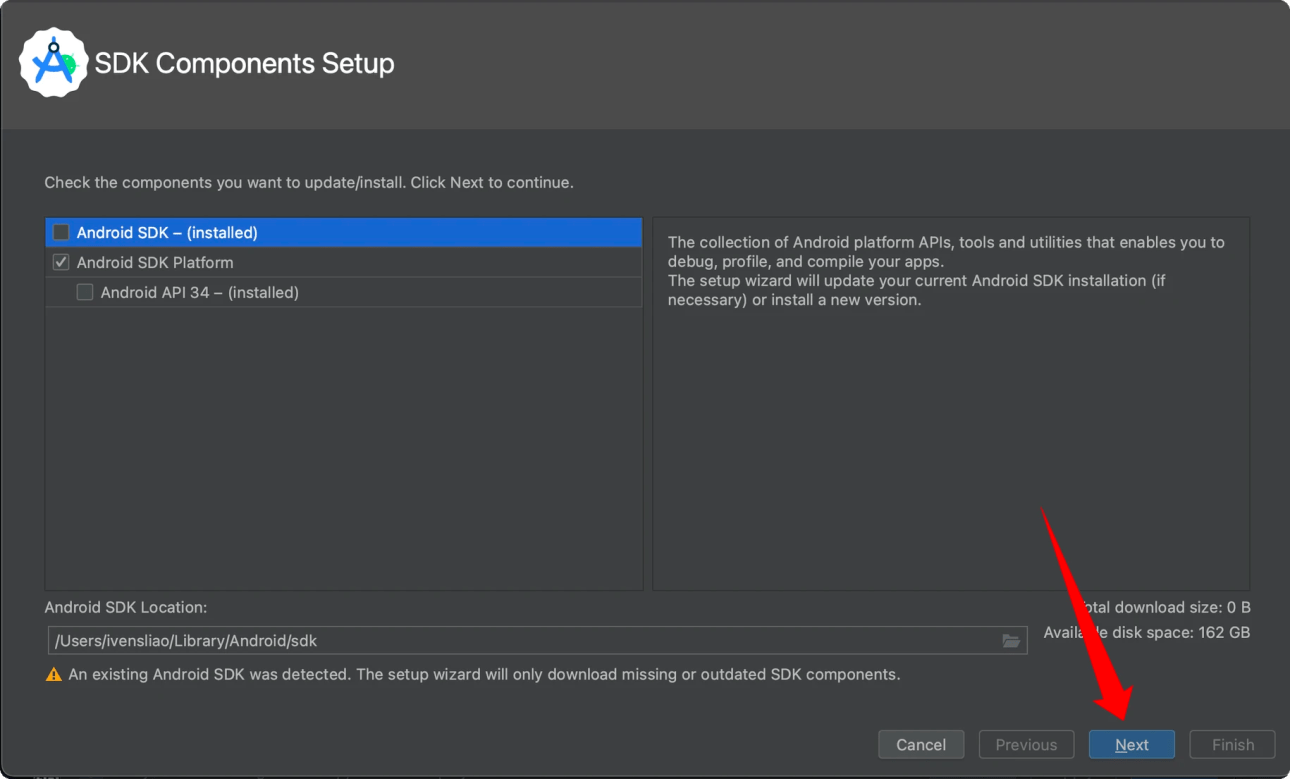This screenshot has width=1290, height=779.
Task: Click the Finish button
Action: point(1232,745)
